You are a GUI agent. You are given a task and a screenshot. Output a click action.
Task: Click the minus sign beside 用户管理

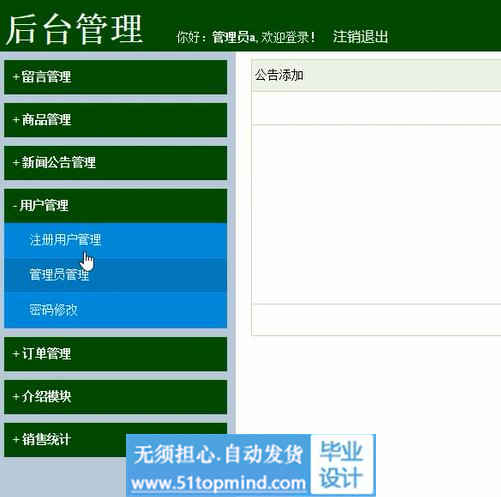tap(15, 206)
